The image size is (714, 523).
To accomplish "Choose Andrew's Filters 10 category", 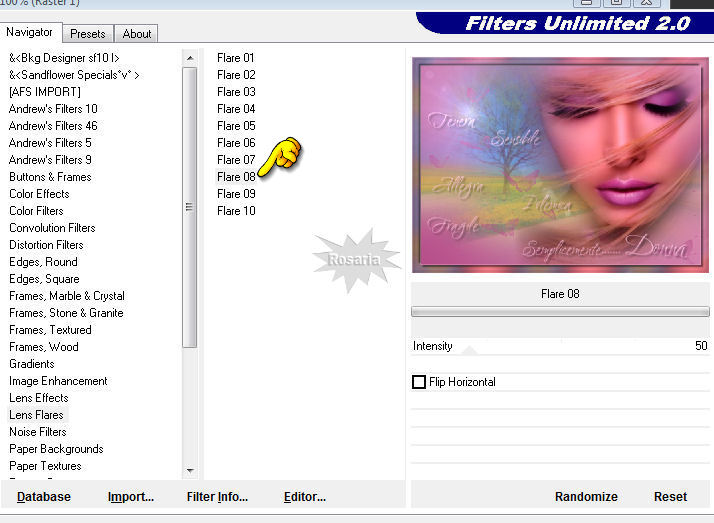I will point(53,109).
